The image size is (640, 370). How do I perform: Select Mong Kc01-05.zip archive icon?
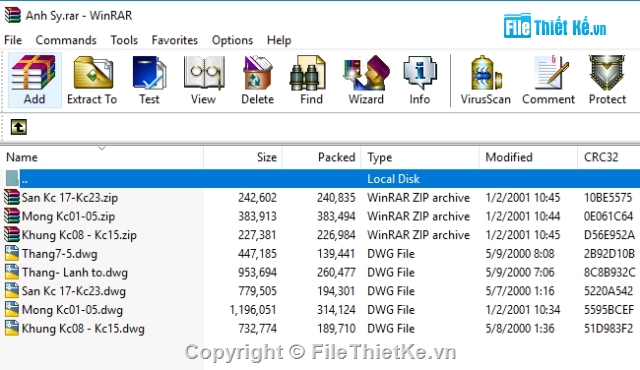coord(12,216)
